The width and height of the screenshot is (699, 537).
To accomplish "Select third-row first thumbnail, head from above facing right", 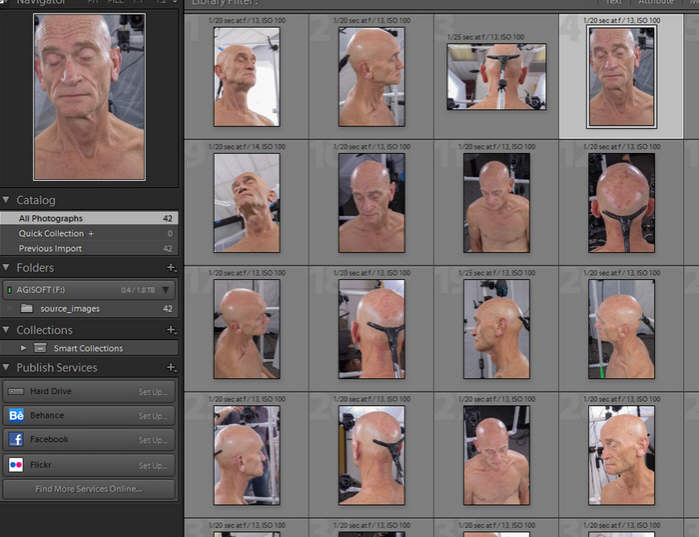I will pyautogui.click(x=247, y=329).
